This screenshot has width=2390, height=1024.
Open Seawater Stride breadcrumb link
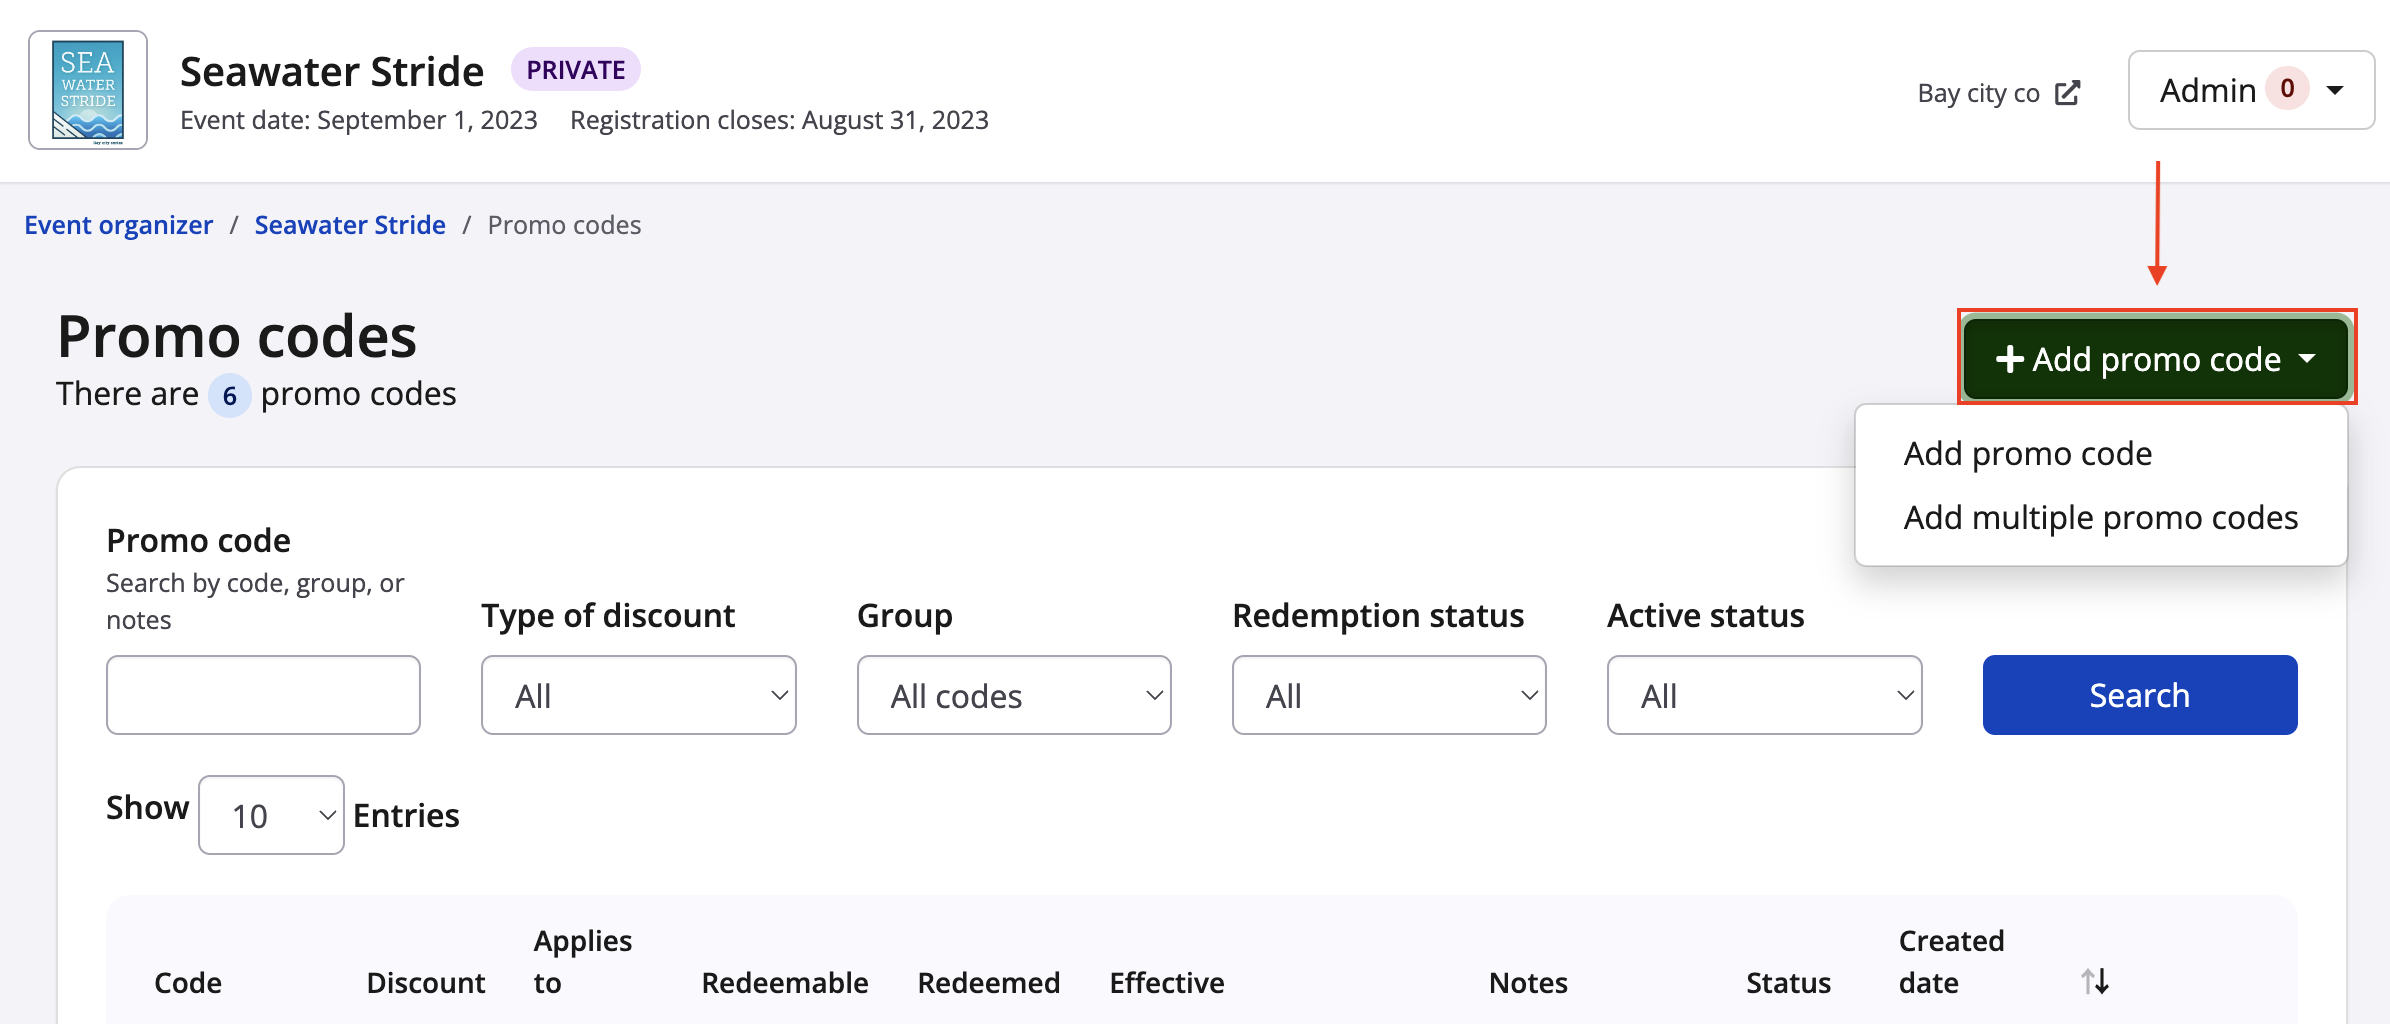[x=349, y=225]
